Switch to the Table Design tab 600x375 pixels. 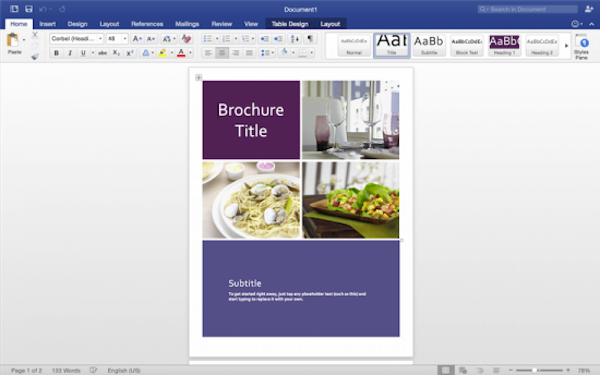(x=290, y=24)
